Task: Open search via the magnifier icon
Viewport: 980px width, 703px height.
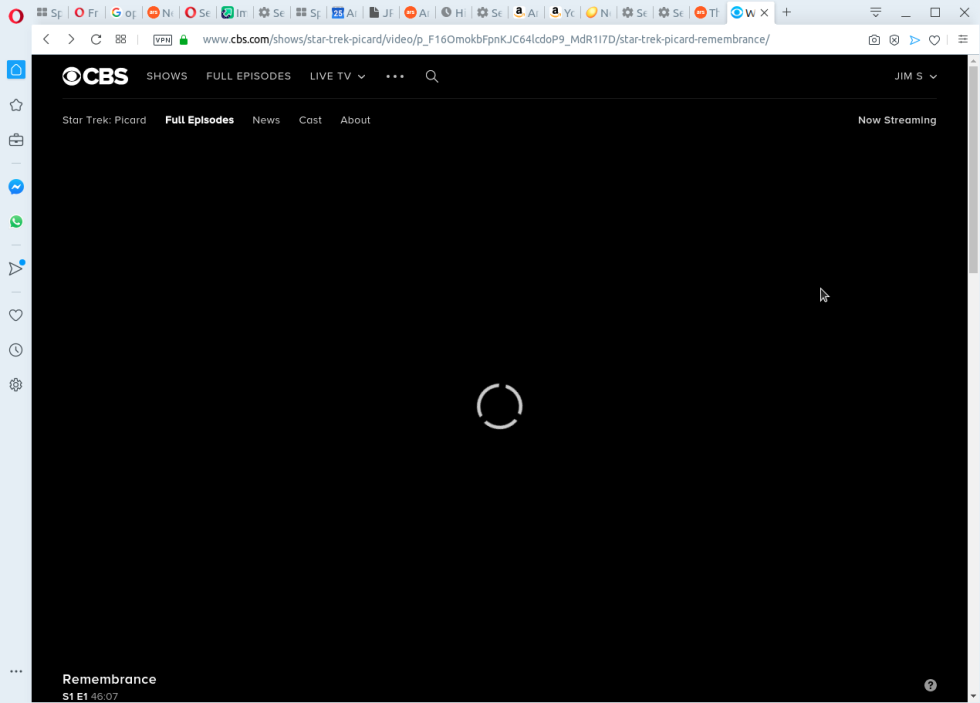Action: tap(431, 76)
